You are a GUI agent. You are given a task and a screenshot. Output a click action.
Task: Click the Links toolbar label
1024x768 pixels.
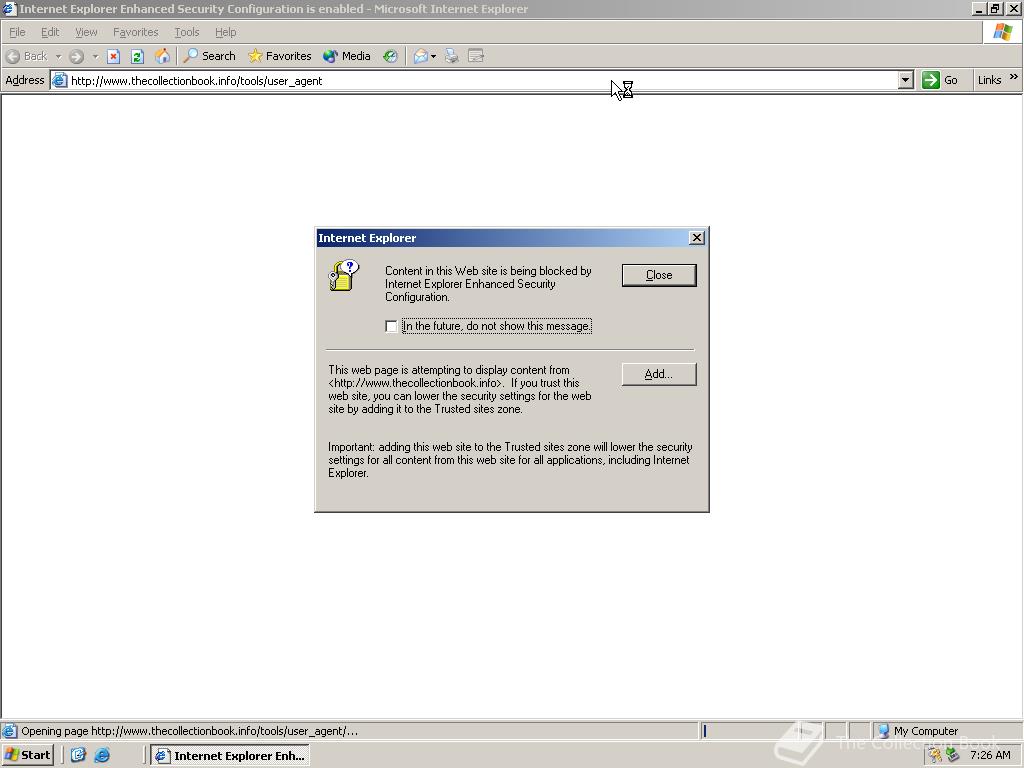point(989,80)
